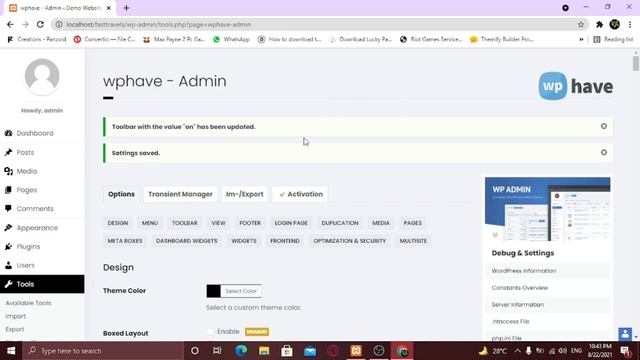Image resolution: width=640 pixels, height=360 pixels.
Task: Open Constants Overview link
Action: 520,288
